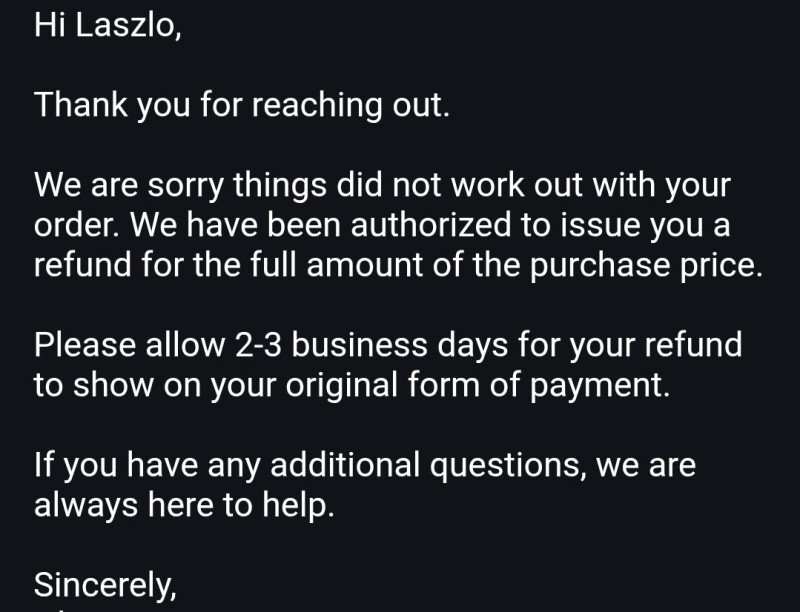Screen dimensions: 800x612
Task: Click the words "purchase price."
Action: 657,266
